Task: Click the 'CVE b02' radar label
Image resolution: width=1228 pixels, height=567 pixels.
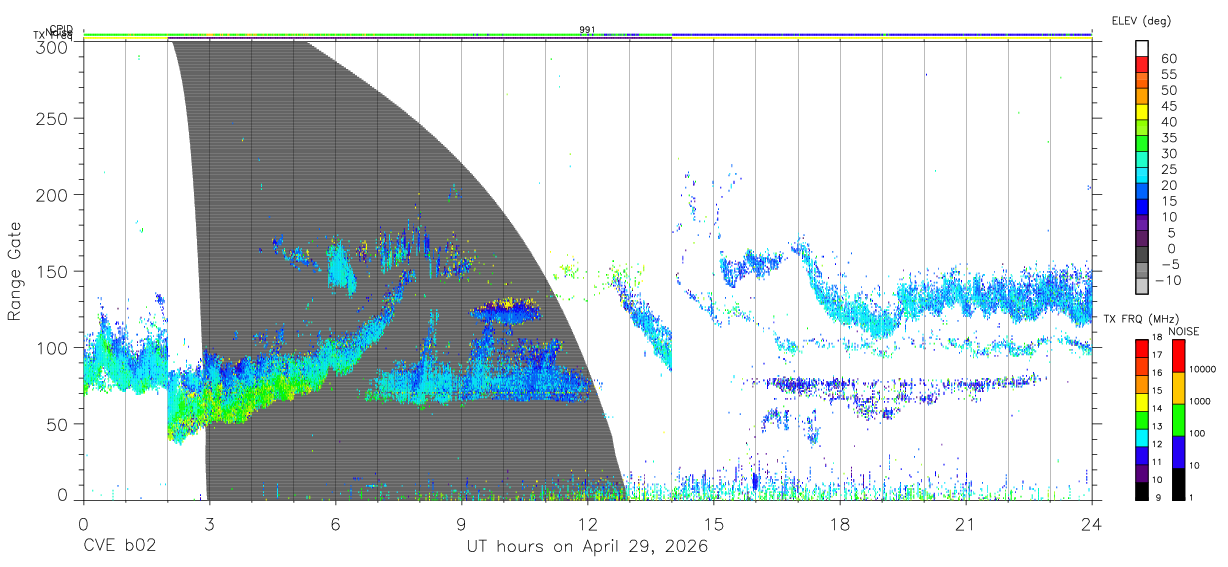Action: click(x=118, y=547)
